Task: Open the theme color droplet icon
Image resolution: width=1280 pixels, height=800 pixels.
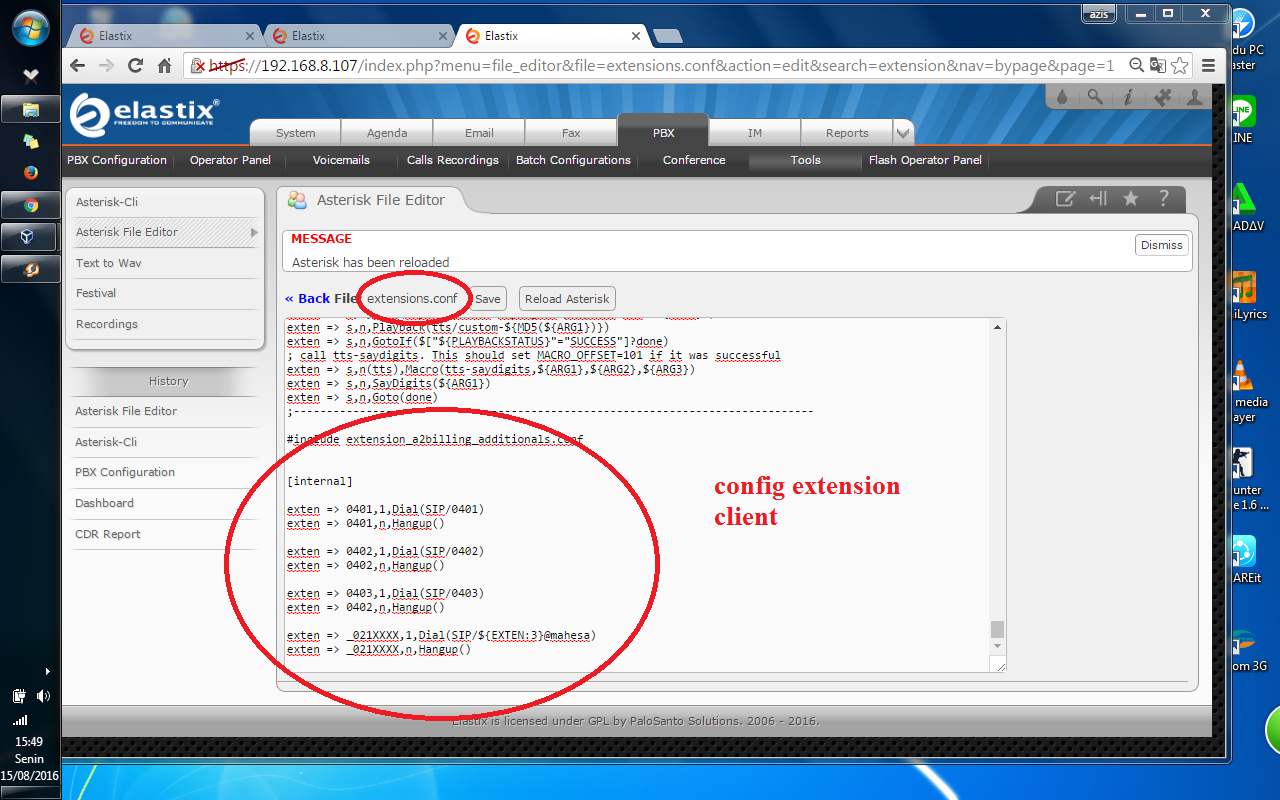Action: 1062,97
